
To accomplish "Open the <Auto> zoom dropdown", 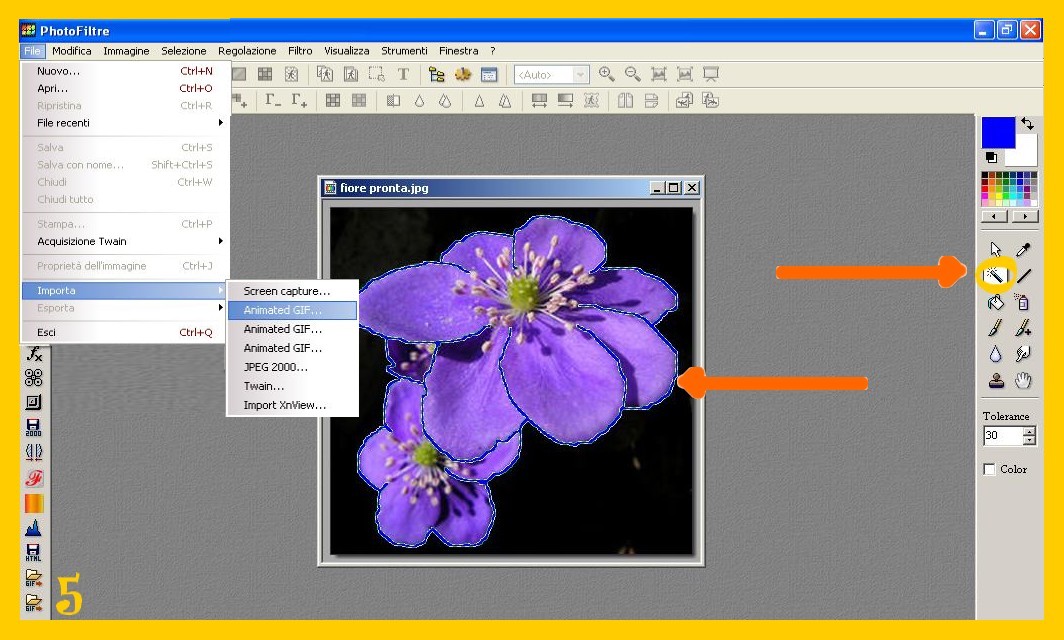I will 580,75.
